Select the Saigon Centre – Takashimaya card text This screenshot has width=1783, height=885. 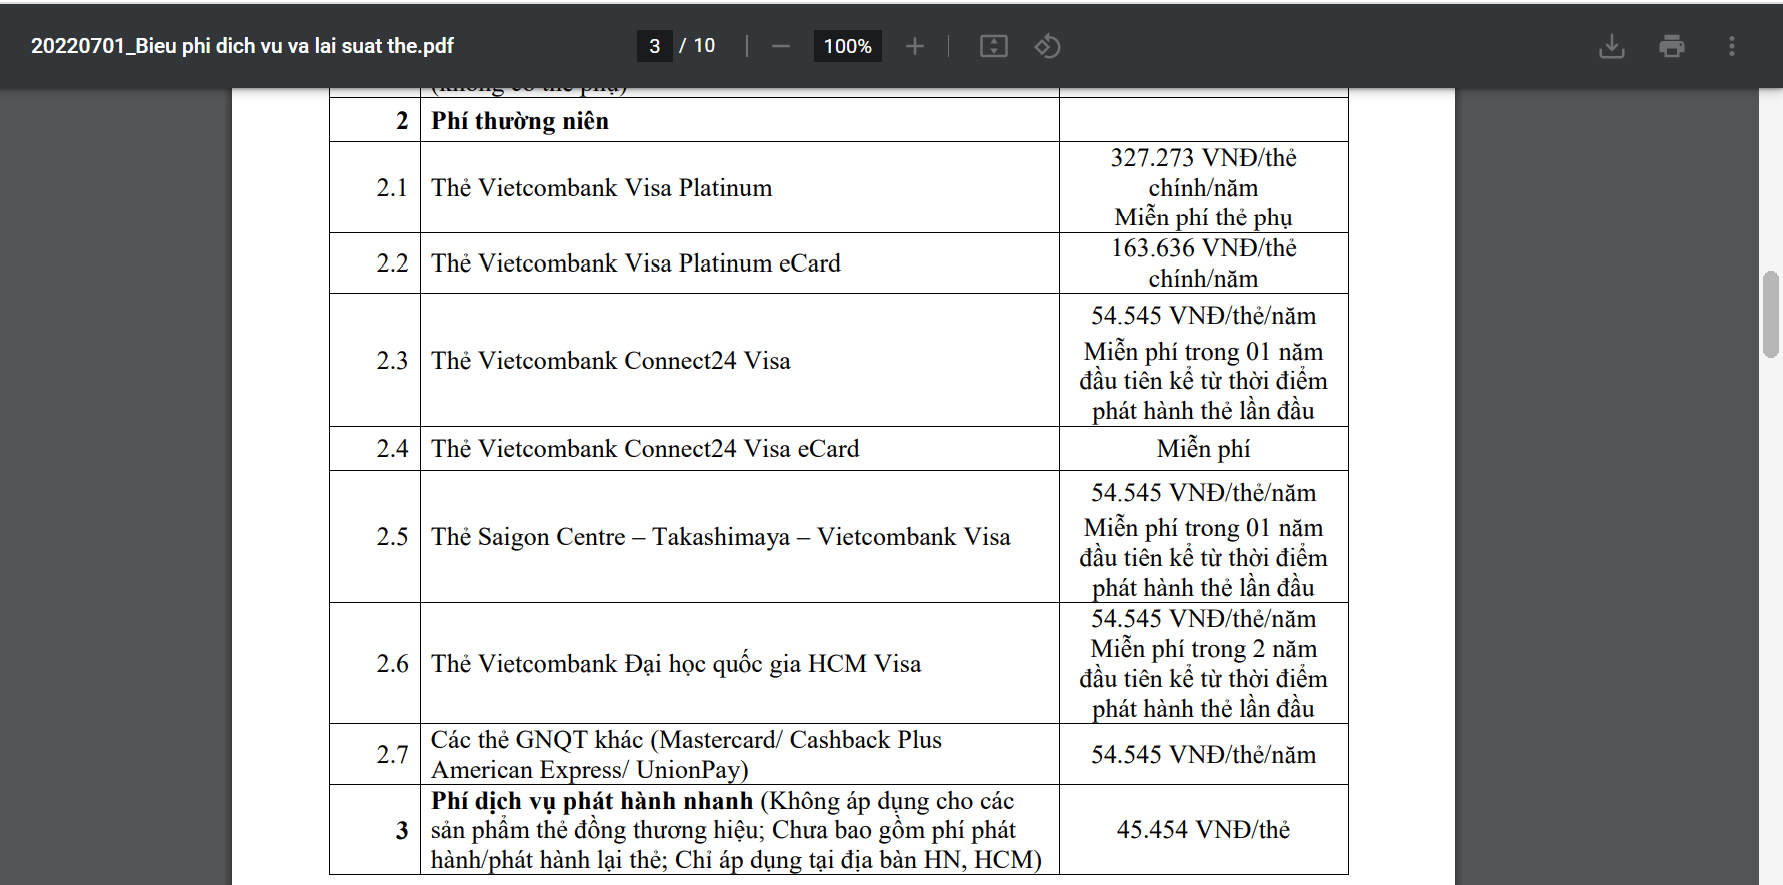(721, 537)
